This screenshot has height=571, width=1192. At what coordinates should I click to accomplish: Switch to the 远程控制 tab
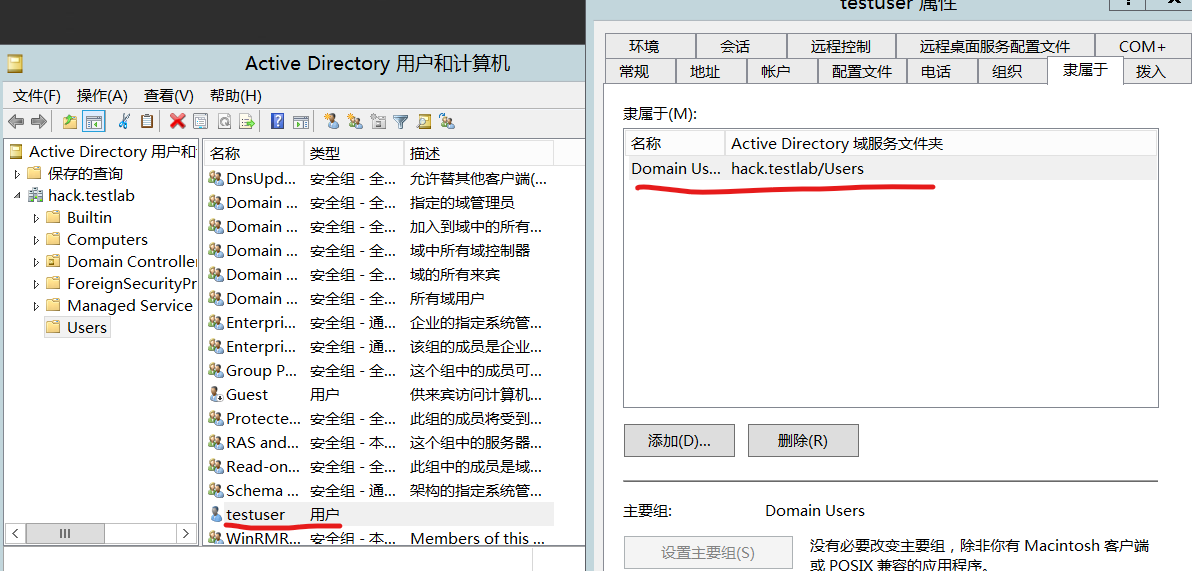coord(840,47)
